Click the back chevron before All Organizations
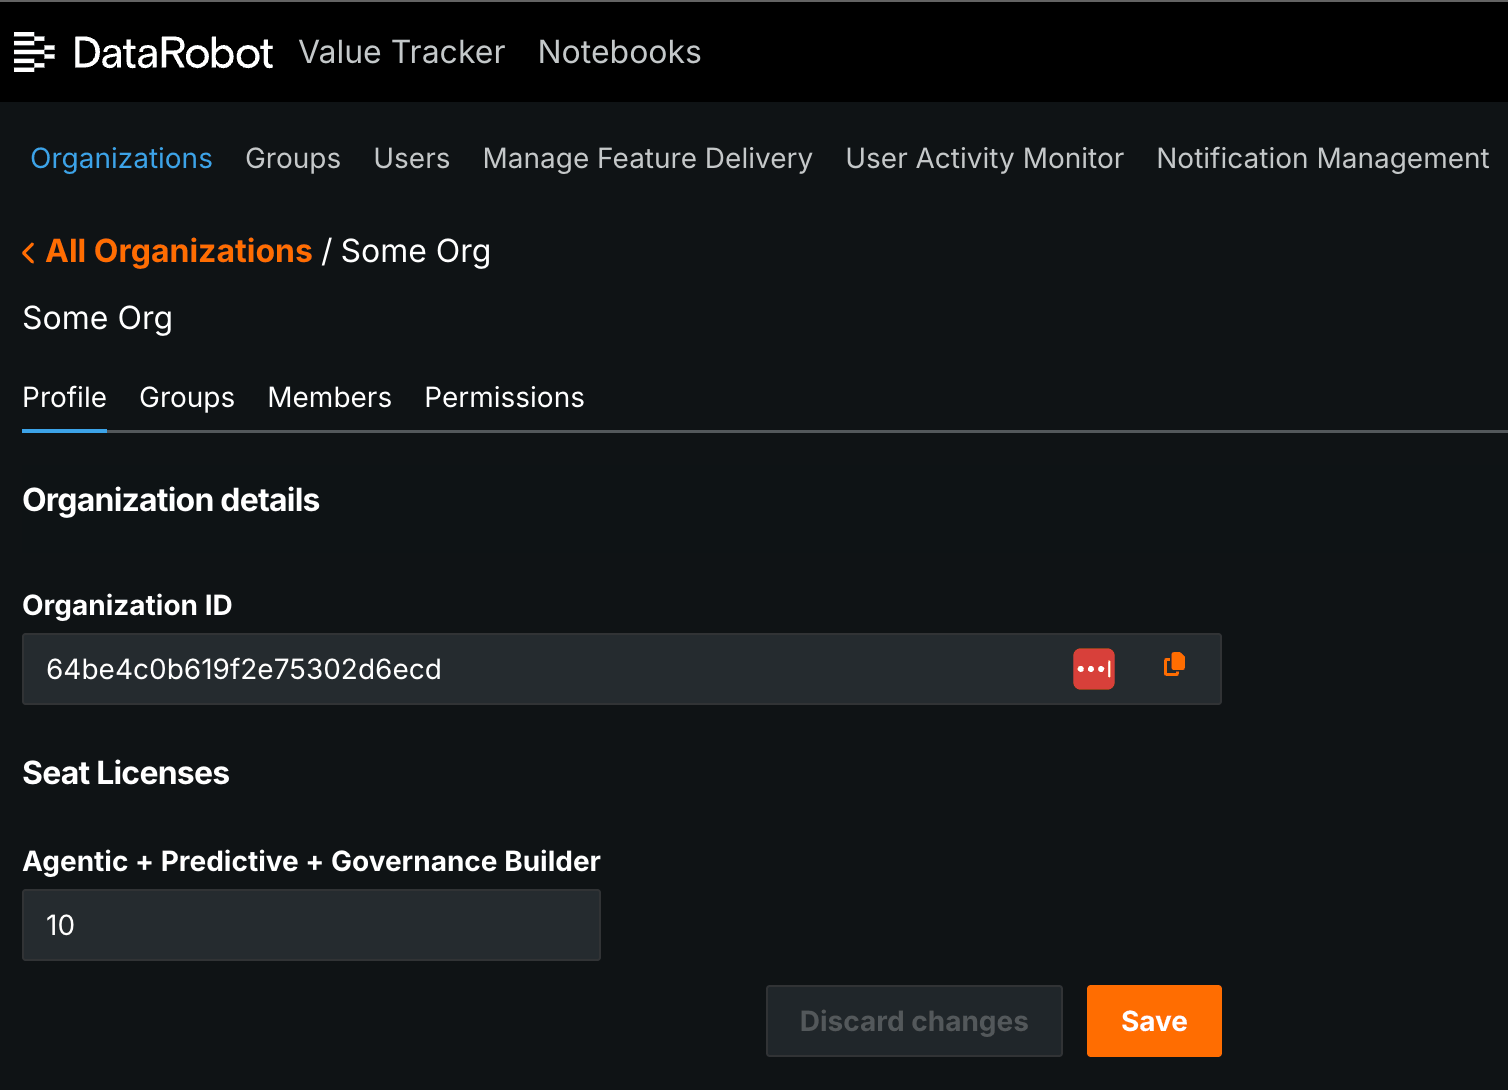 pyautogui.click(x=28, y=253)
